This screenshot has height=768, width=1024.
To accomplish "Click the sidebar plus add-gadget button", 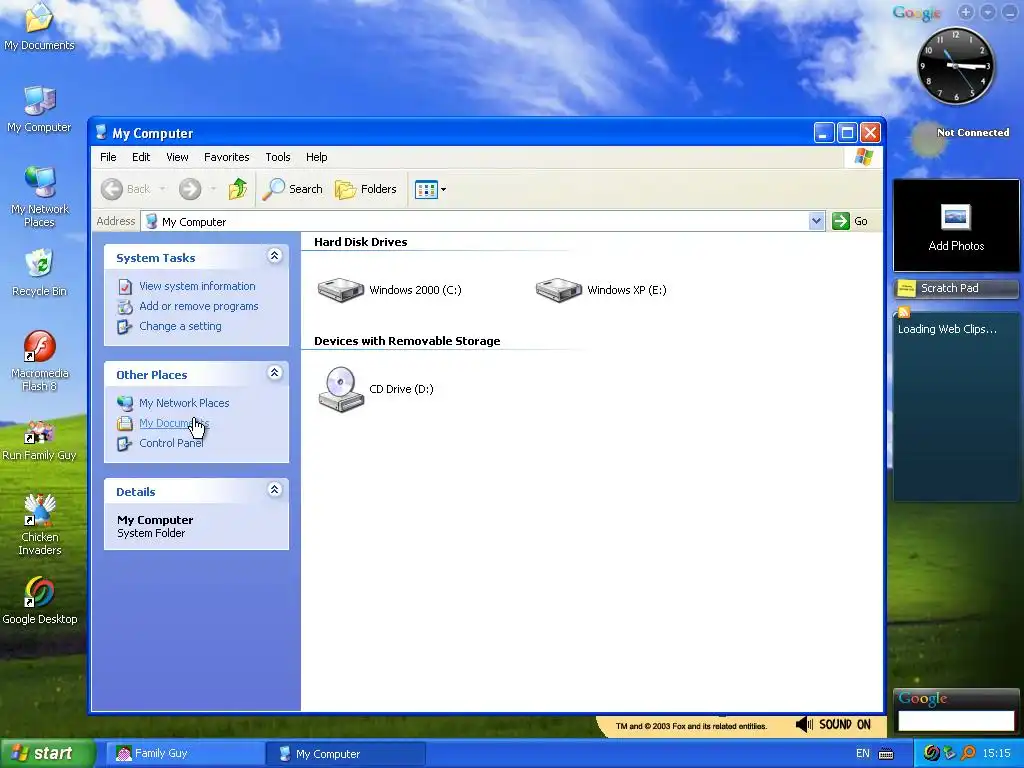I will 966,12.
